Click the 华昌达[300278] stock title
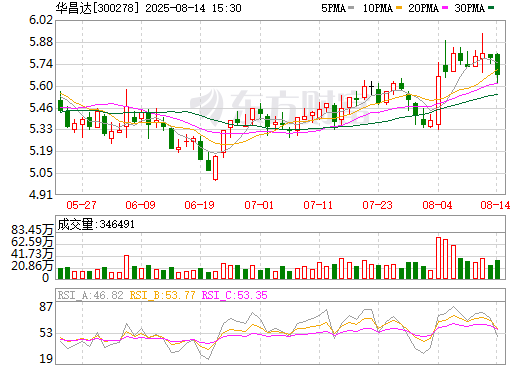 coord(97,8)
